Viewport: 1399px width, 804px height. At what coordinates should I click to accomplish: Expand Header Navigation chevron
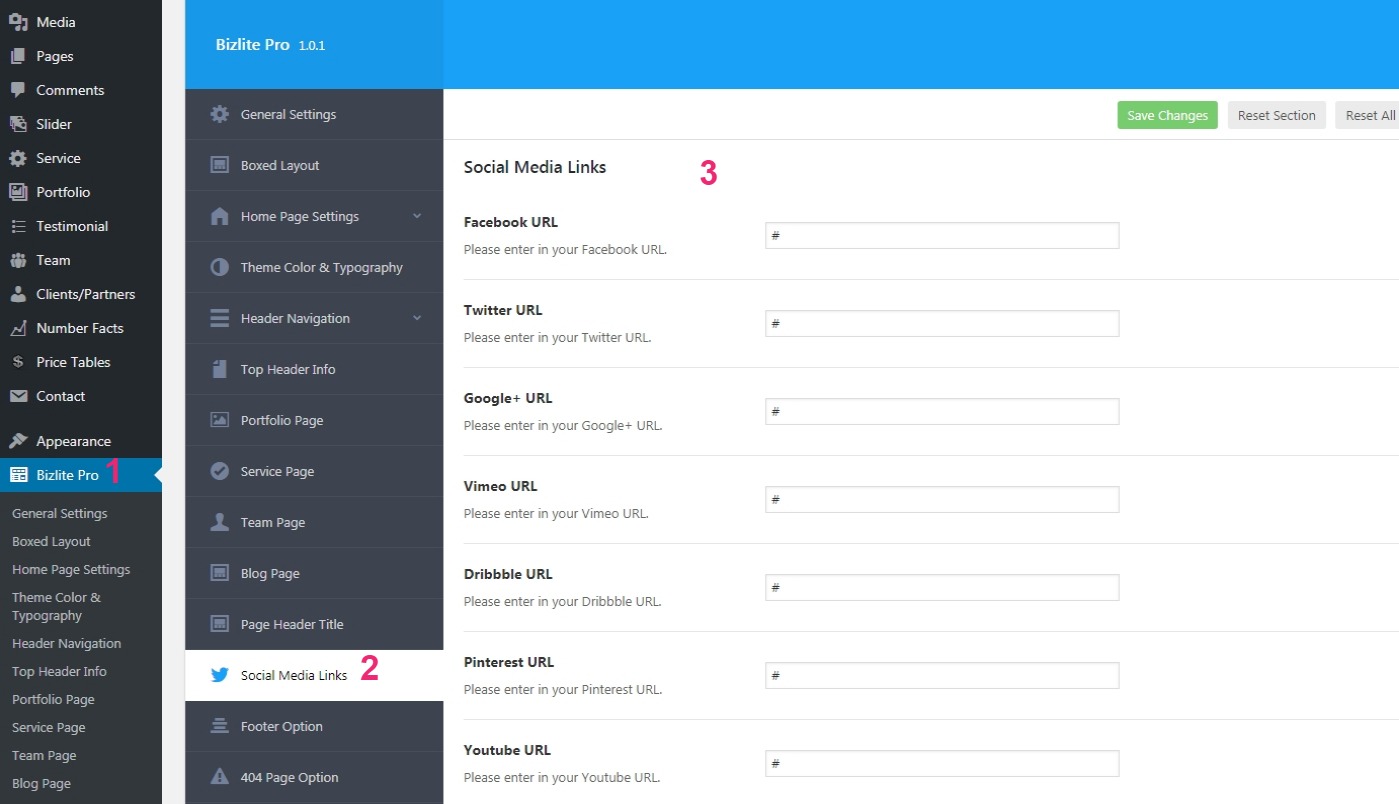(x=417, y=318)
